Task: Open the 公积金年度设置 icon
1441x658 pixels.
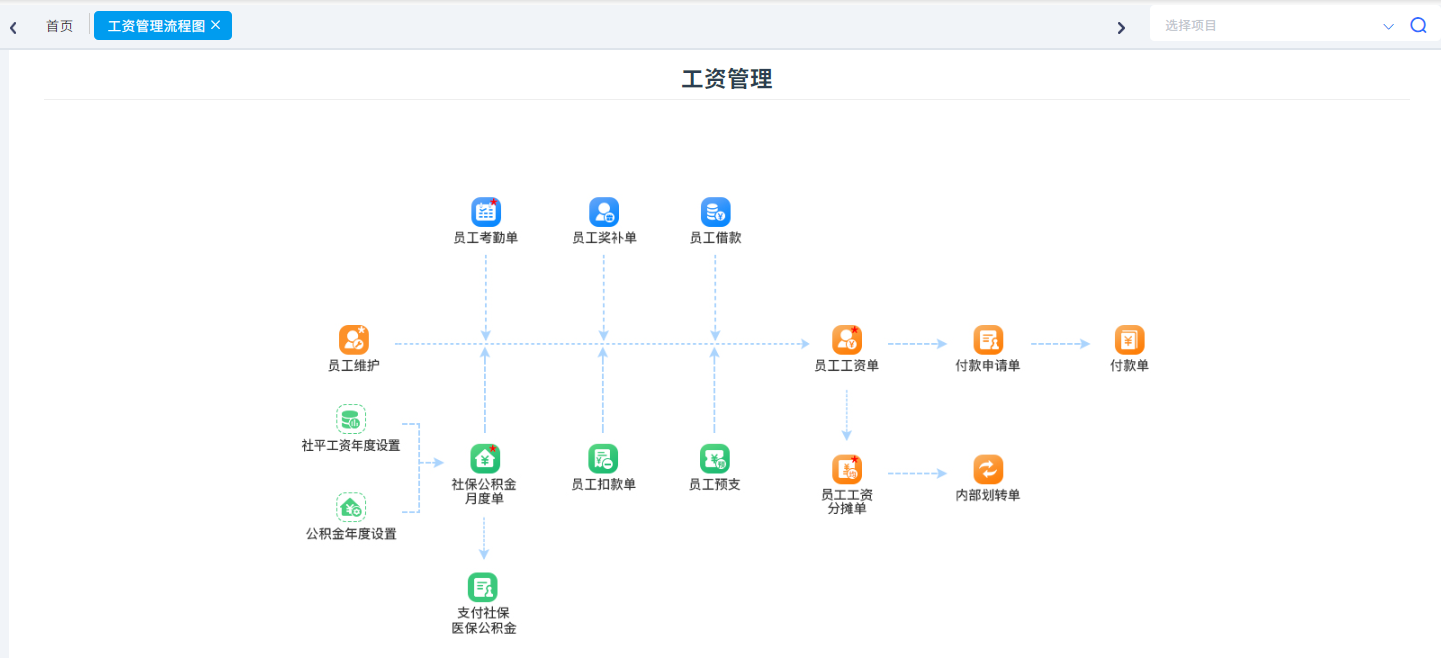Action: [351, 507]
